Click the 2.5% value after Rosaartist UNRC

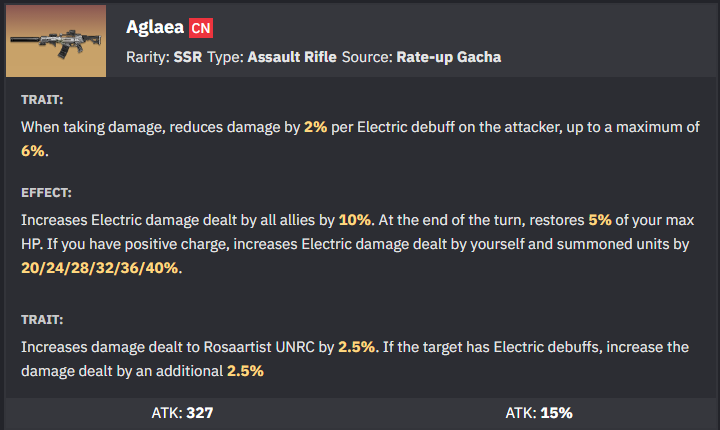(x=356, y=348)
